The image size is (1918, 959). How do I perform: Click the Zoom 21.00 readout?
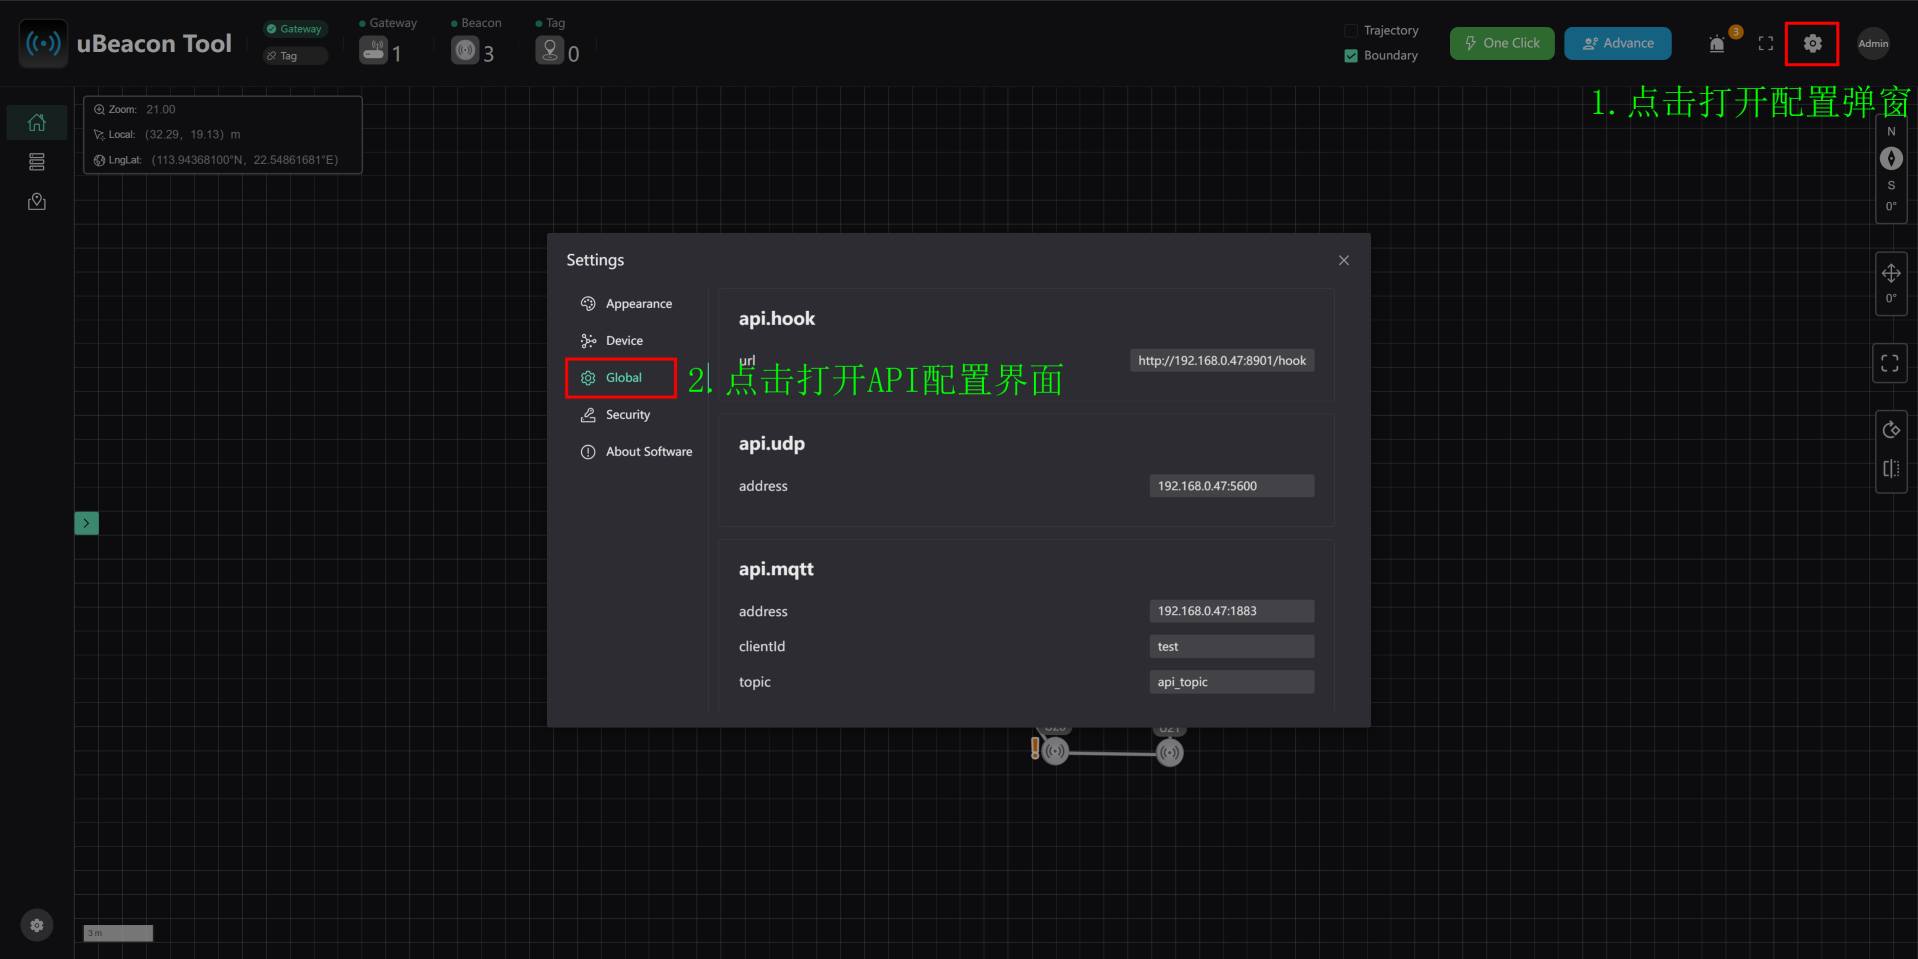tap(135, 110)
